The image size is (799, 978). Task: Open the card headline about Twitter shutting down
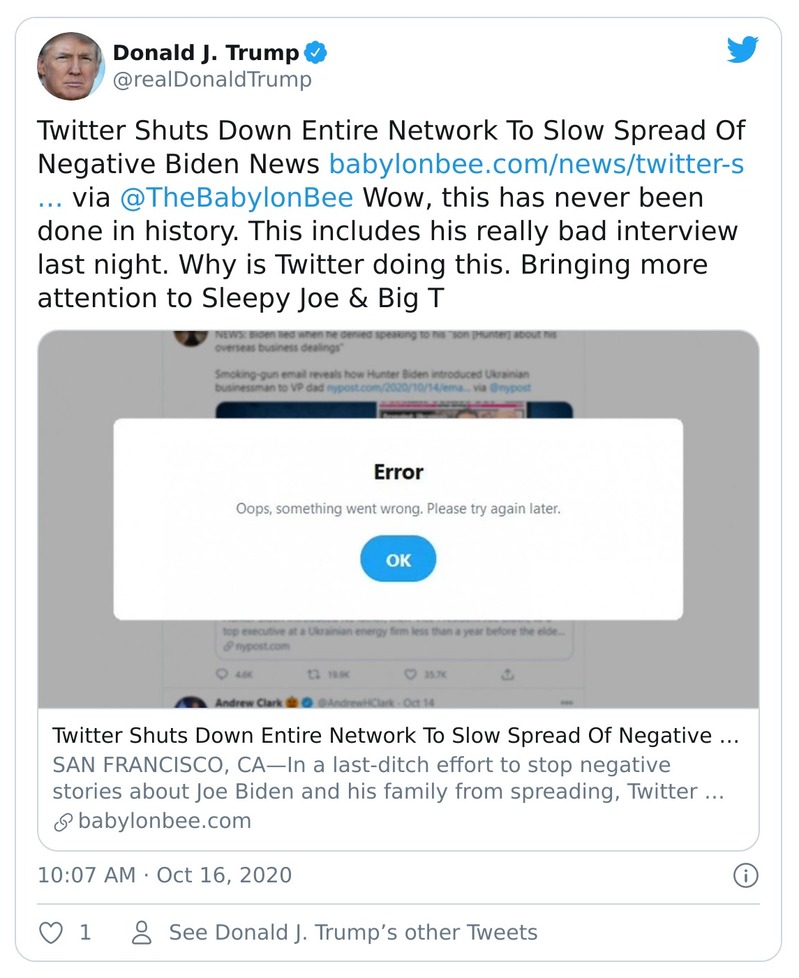(x=395, y=736)
